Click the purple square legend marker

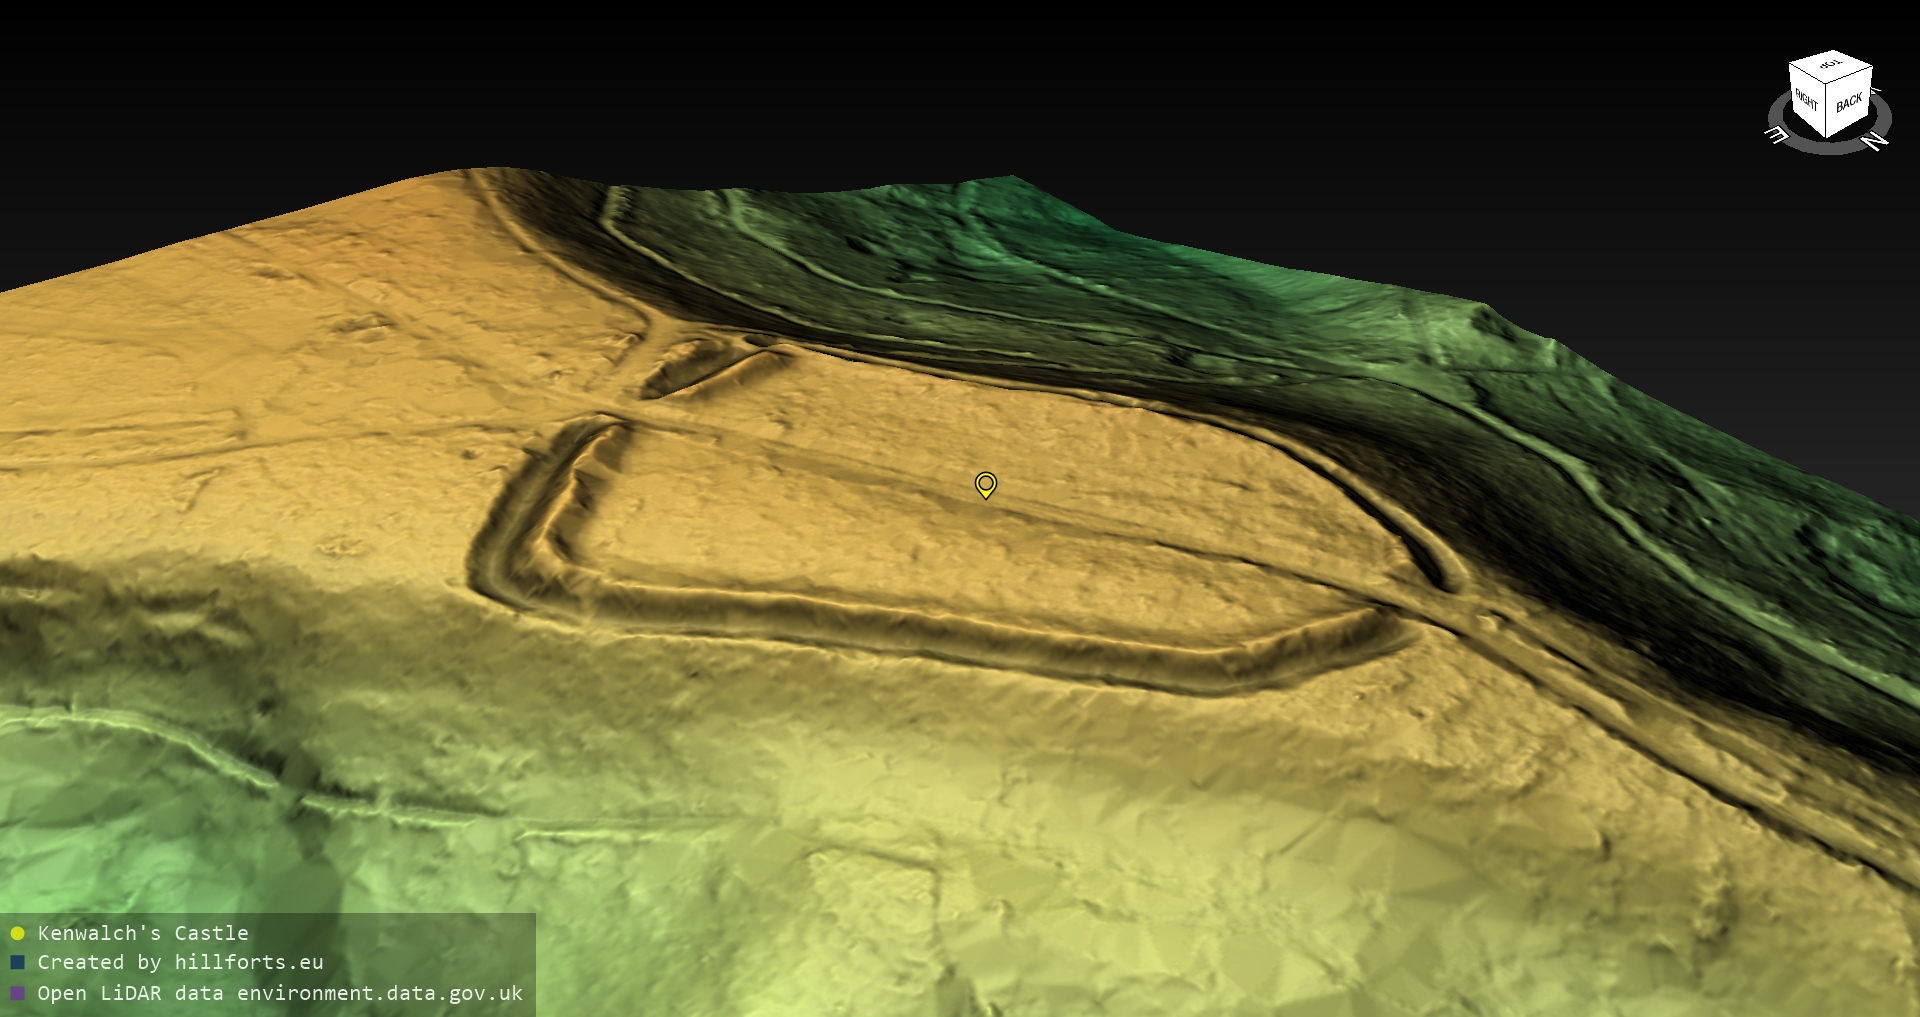pyautogui.click(x=17, y=993)
